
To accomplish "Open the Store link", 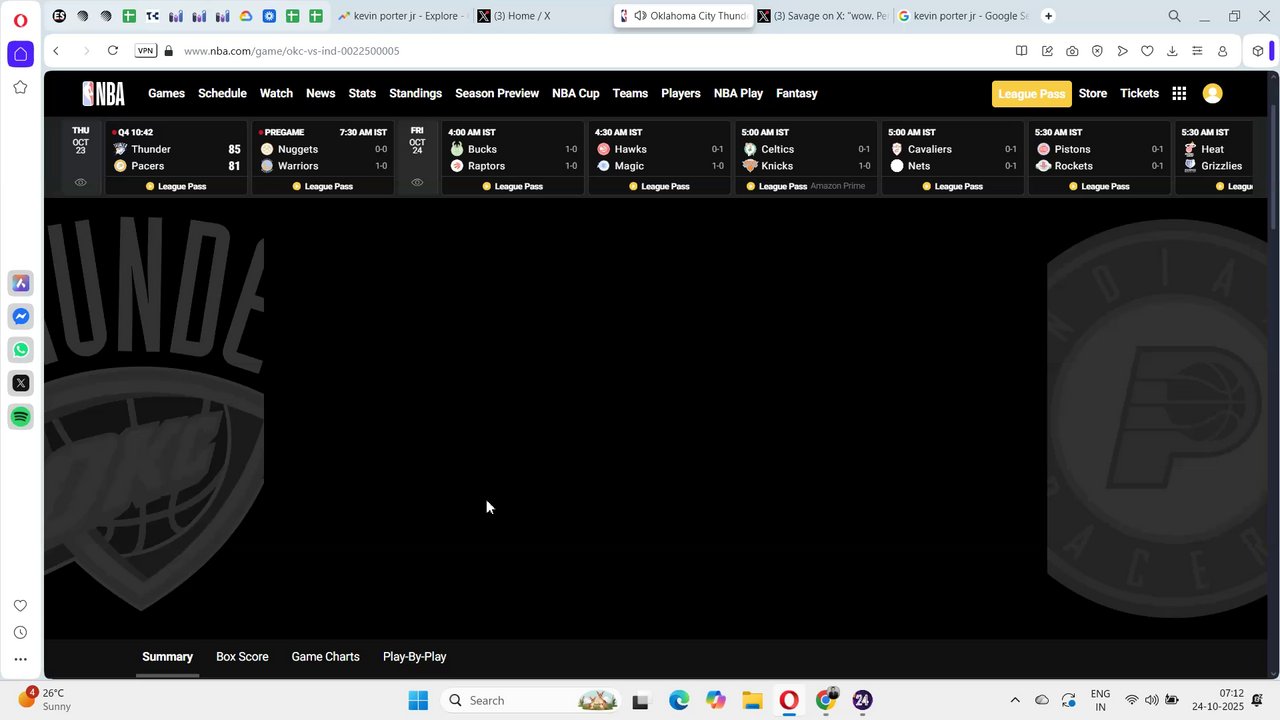I will [x=1092, y=93].
